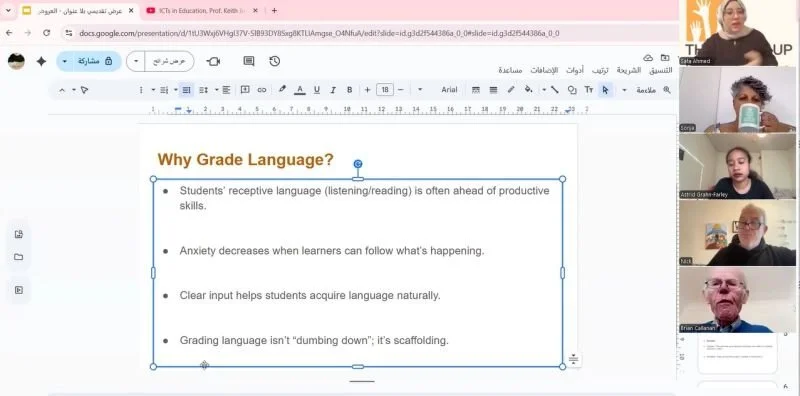Toggle bold formatting in the toolbar
Image resolution: width=800 pixels, height=396 pixels.
pyautogui.click(x=349, y=90)
